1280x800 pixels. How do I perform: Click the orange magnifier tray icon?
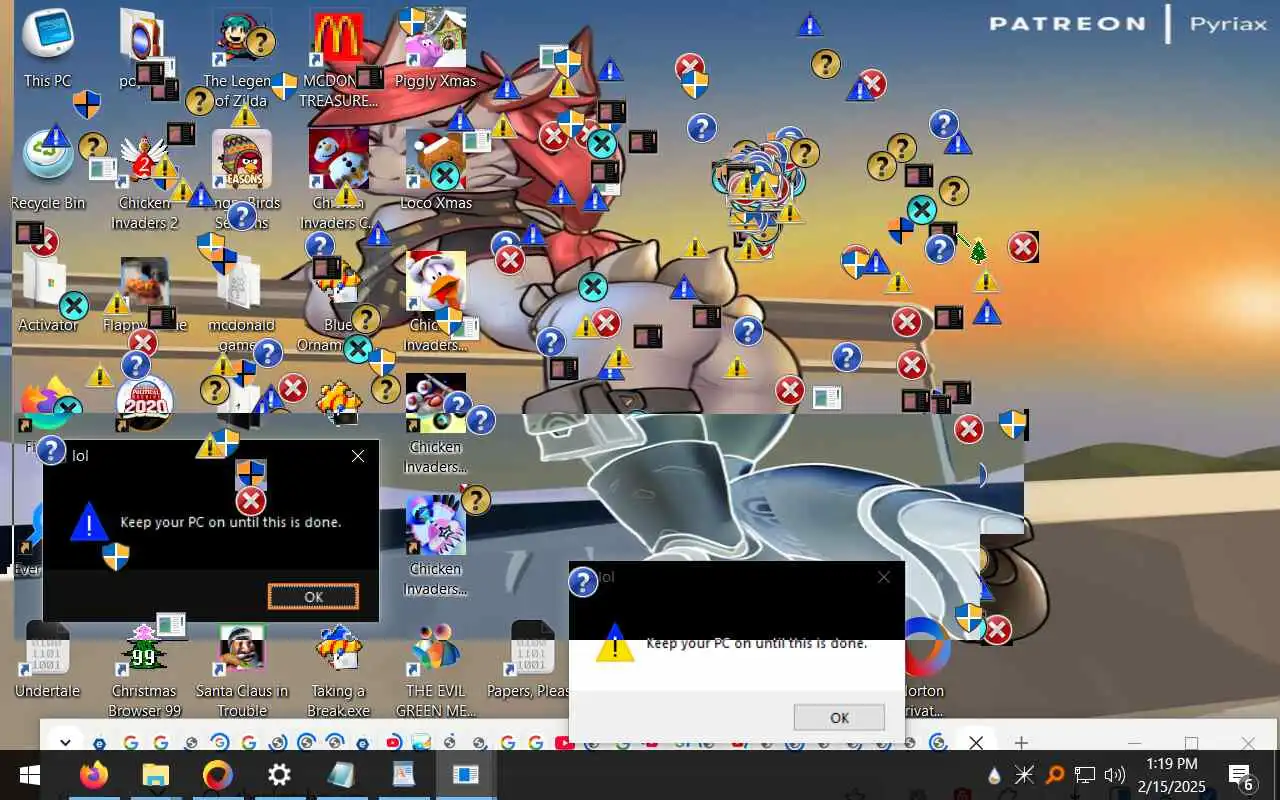pyautogui.click(x=1054, y=774)
